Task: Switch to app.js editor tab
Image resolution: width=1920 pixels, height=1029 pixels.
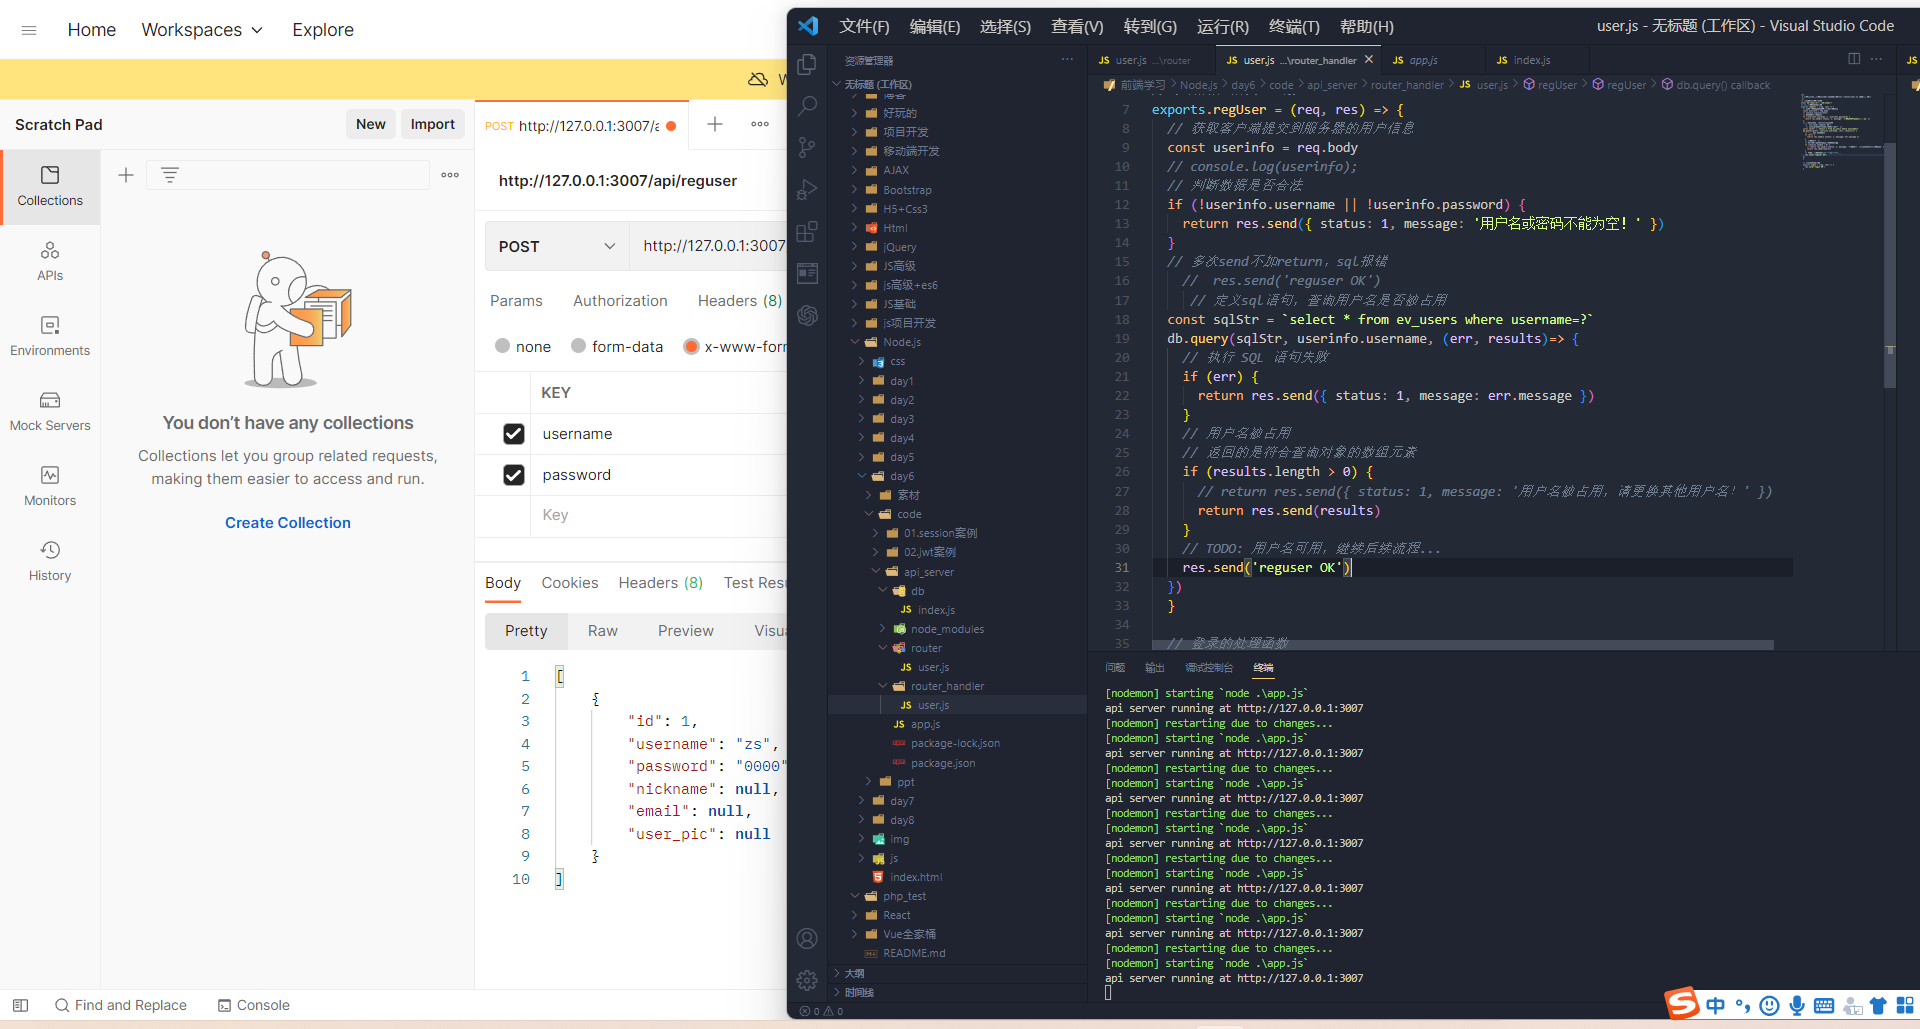Action: [x=1423, y=60]
